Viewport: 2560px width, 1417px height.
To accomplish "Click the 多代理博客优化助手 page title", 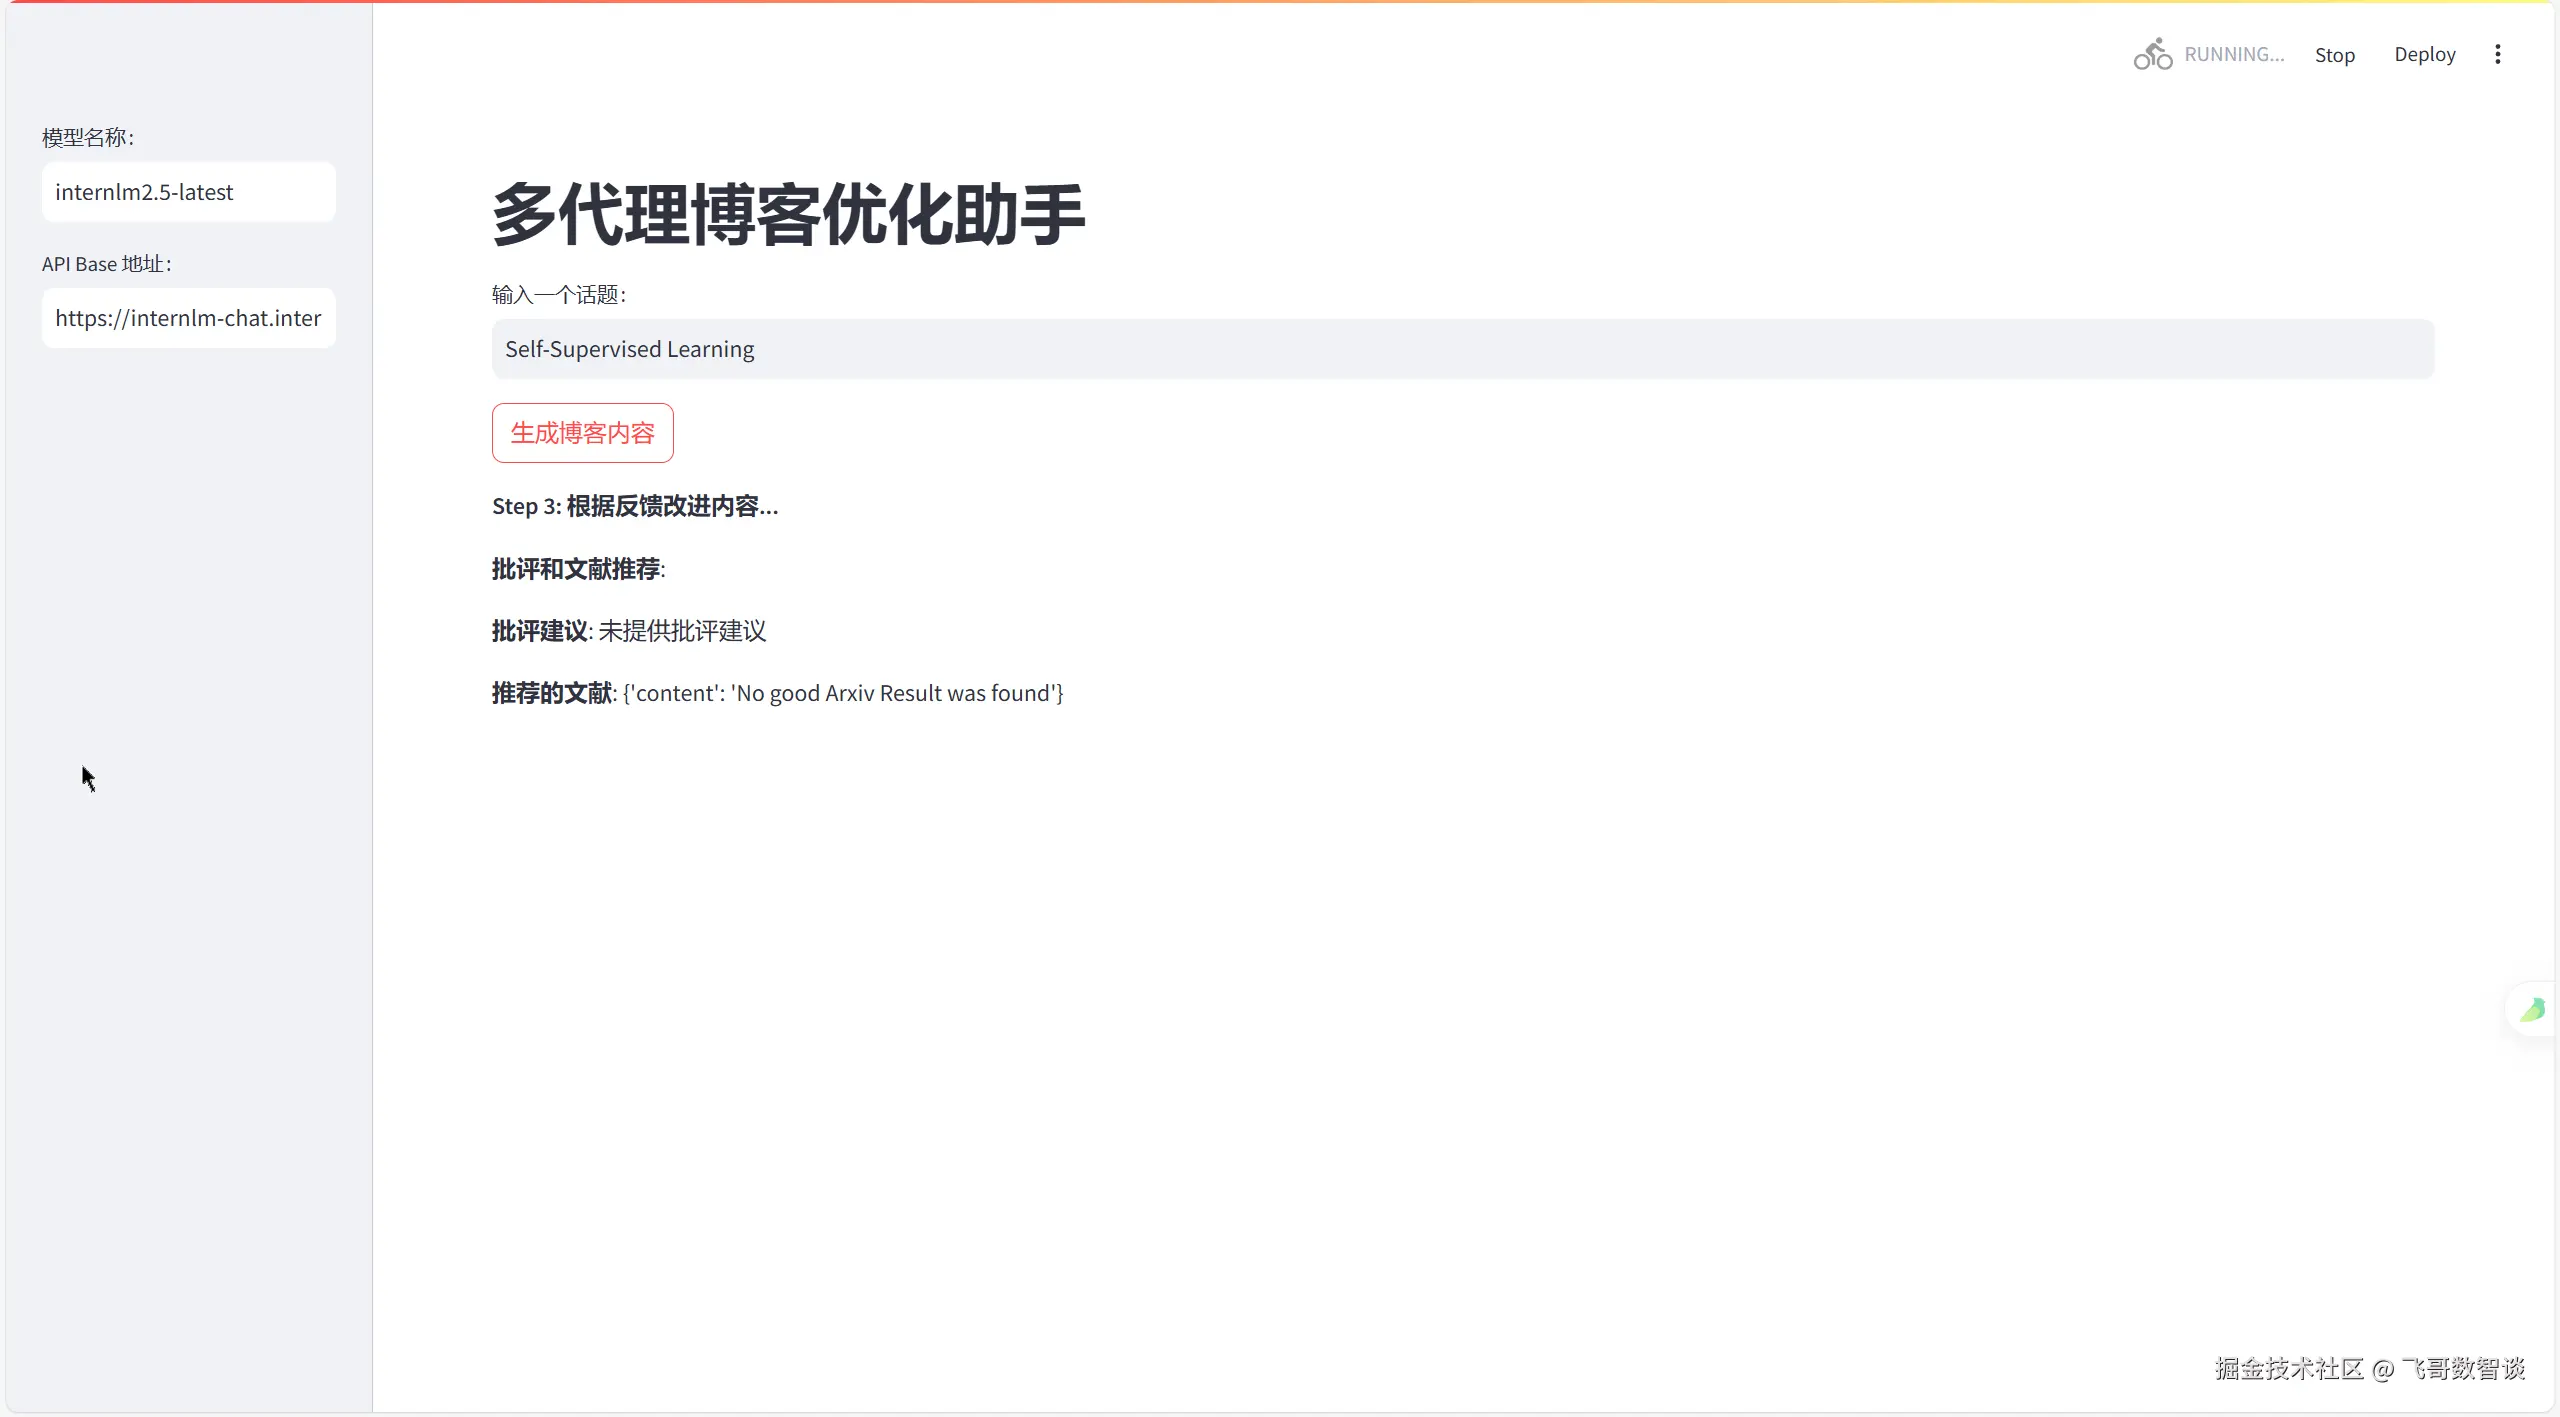I will [x=788, y=214].
